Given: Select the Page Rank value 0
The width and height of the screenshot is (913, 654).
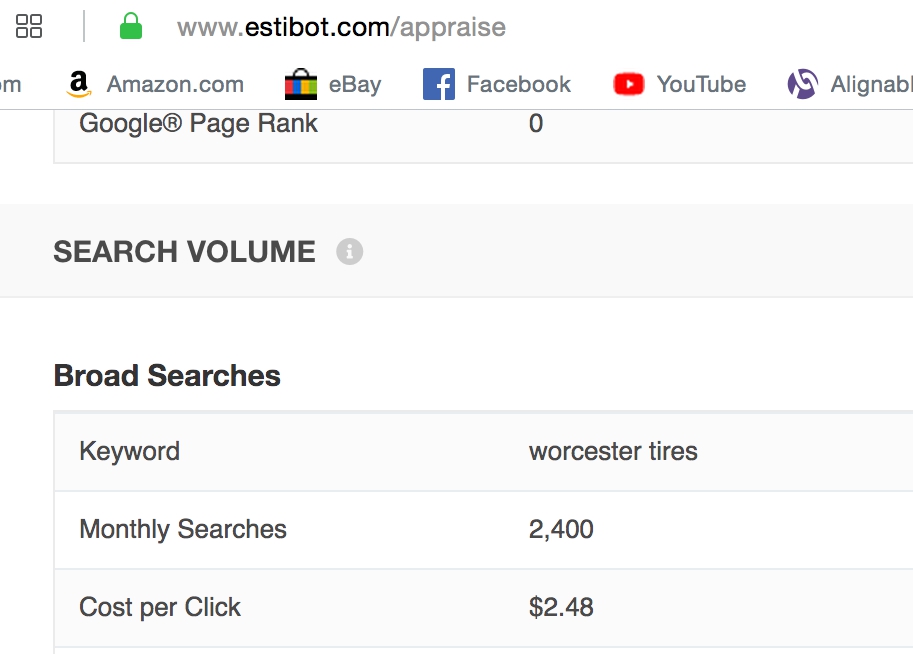Looking at the screenshot, I should [x=536, y=124].
